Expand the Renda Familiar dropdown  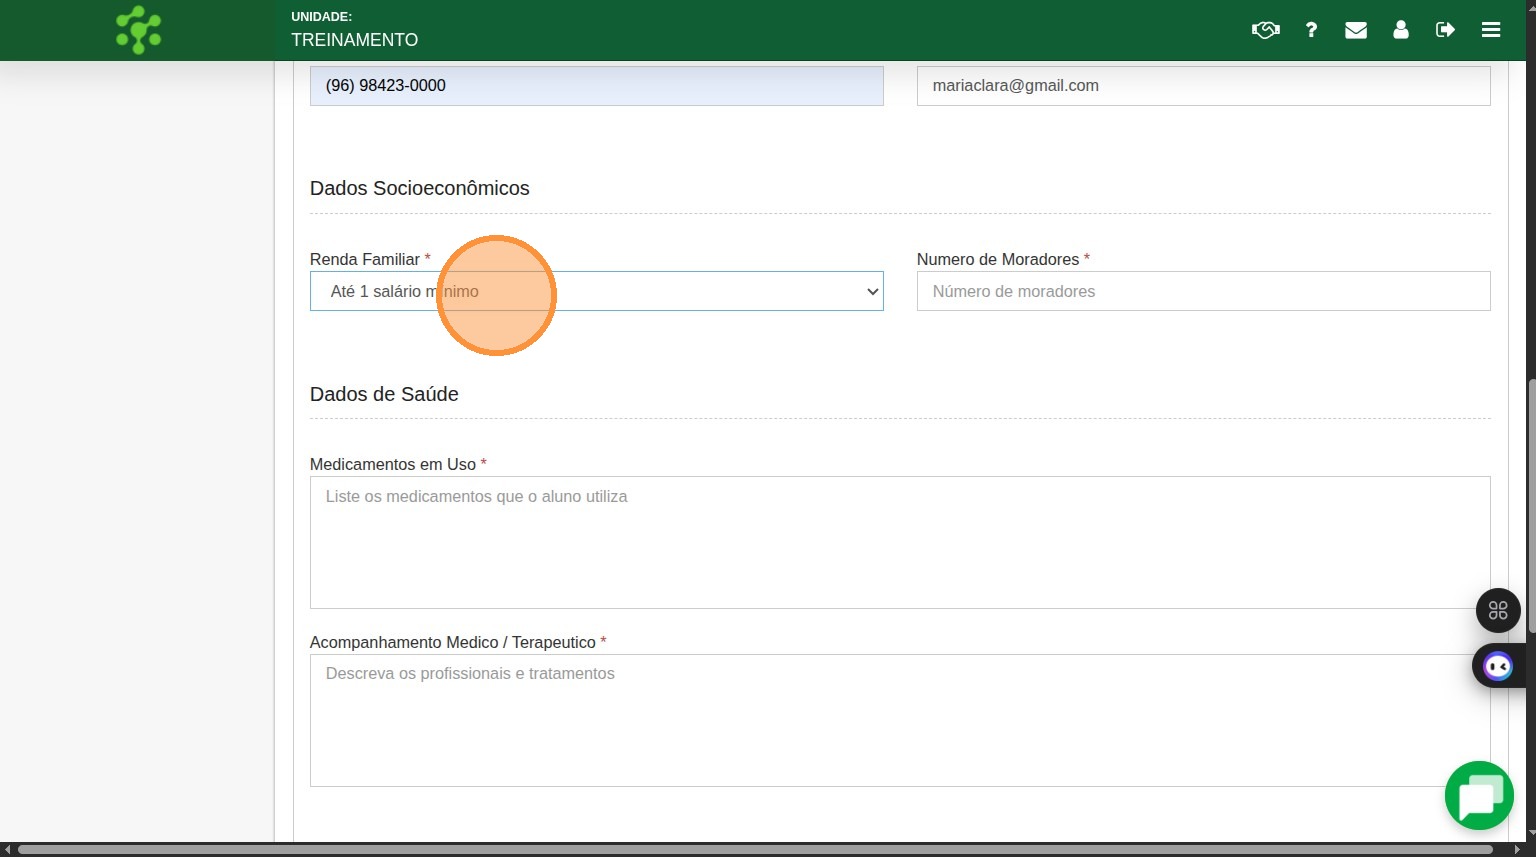click(596, 291)
